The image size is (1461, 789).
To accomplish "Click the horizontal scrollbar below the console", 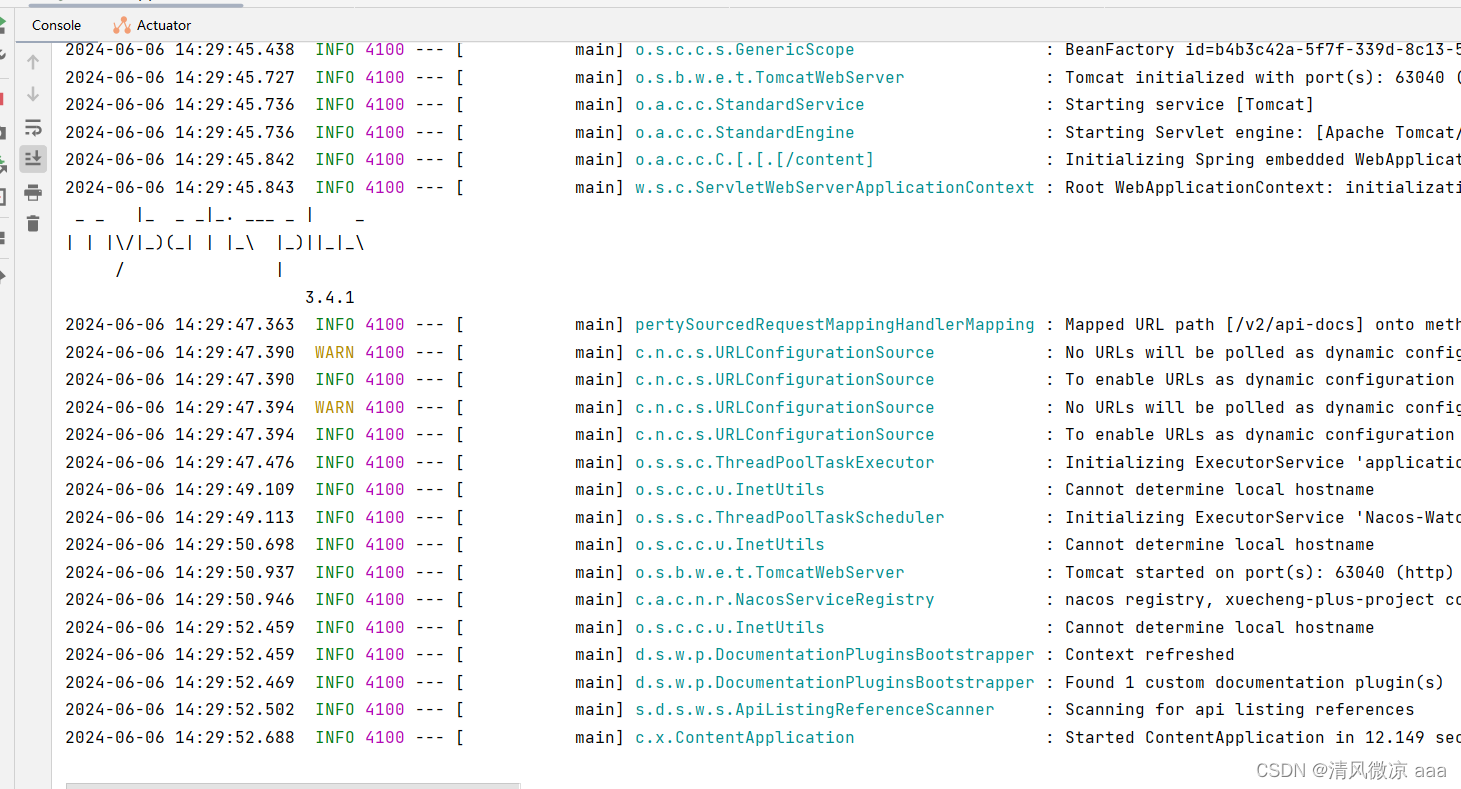I will point(293,785).
